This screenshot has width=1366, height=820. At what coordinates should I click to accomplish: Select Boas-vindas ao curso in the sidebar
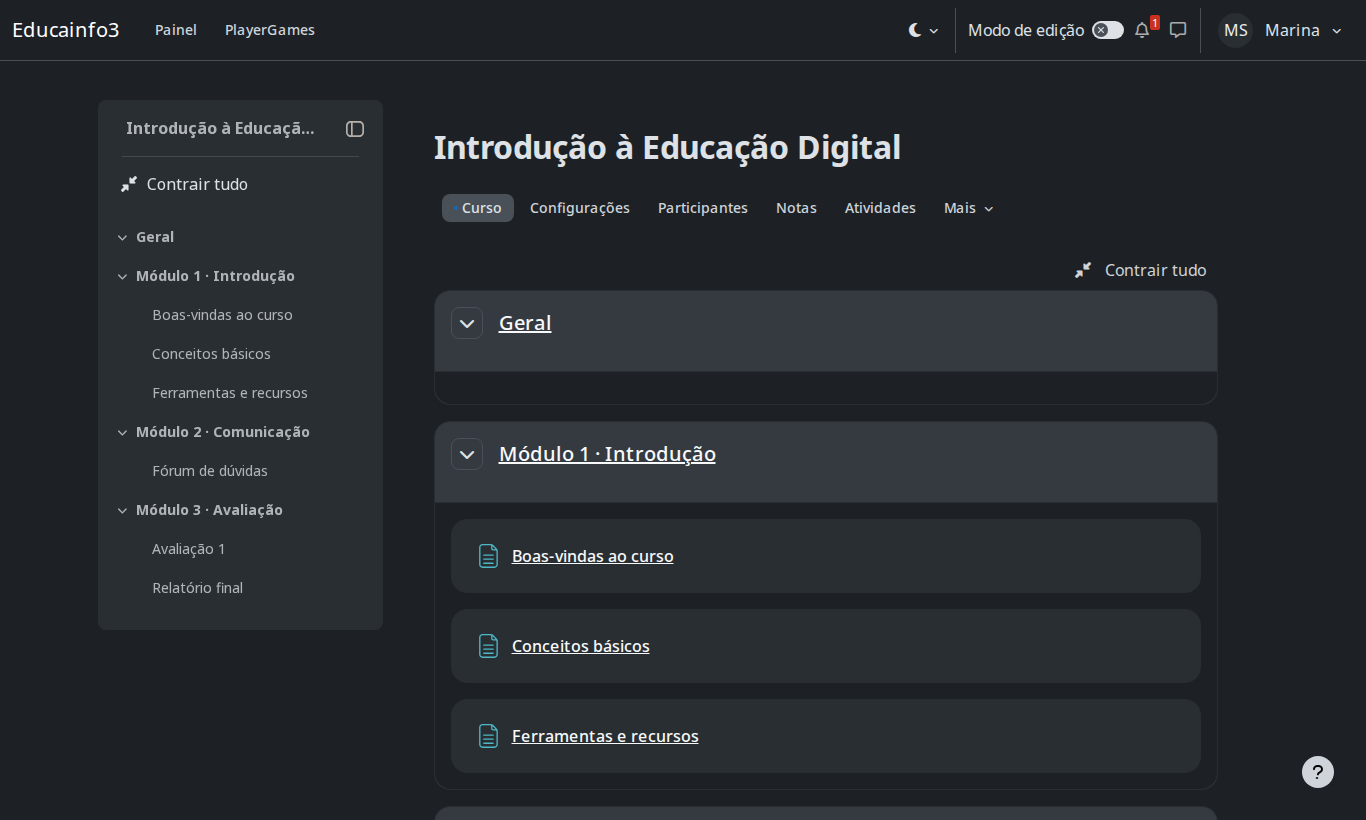coord(222,315)
